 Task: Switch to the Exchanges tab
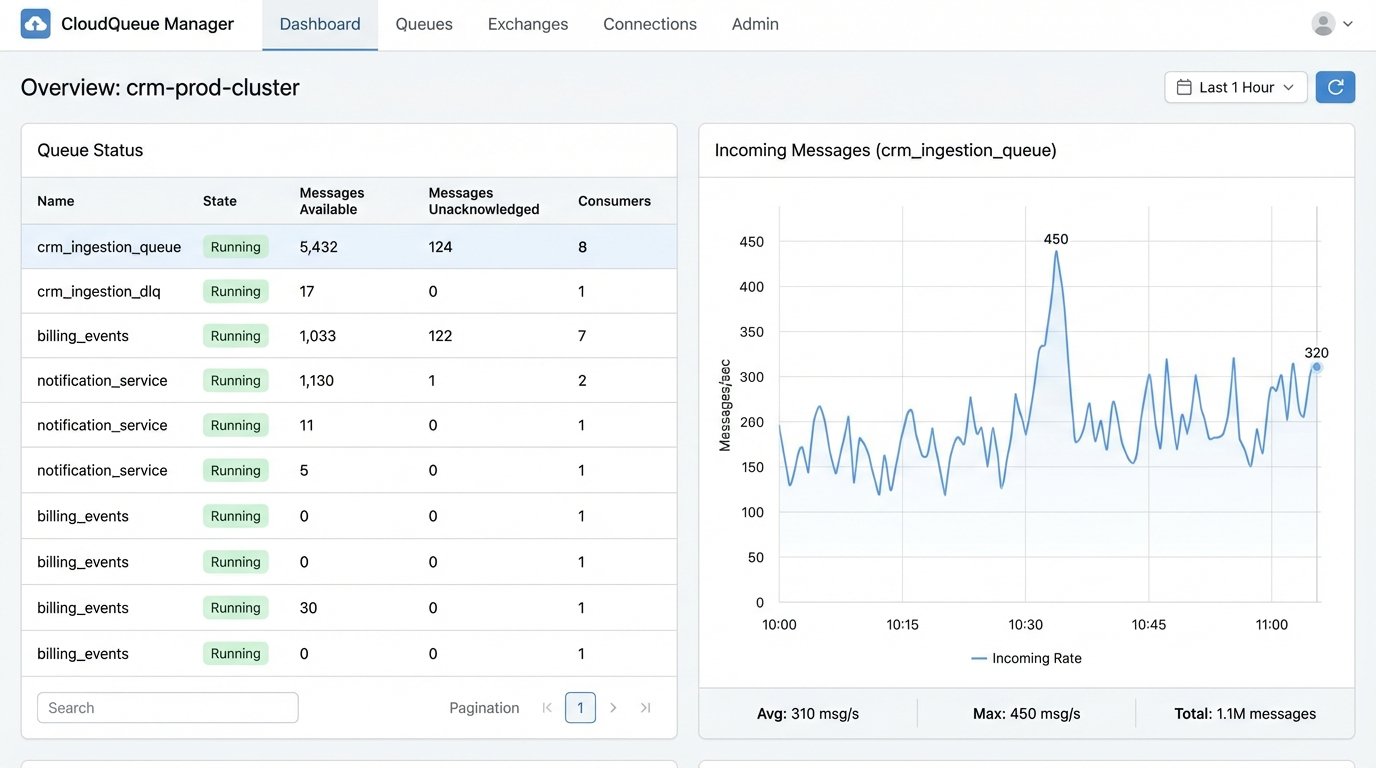[527, 23]
